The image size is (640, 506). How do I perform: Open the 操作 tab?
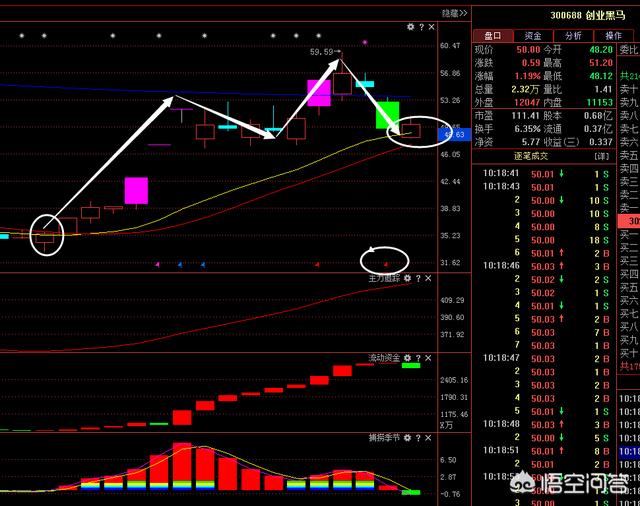pyautogui.click(x=614, y=35)
